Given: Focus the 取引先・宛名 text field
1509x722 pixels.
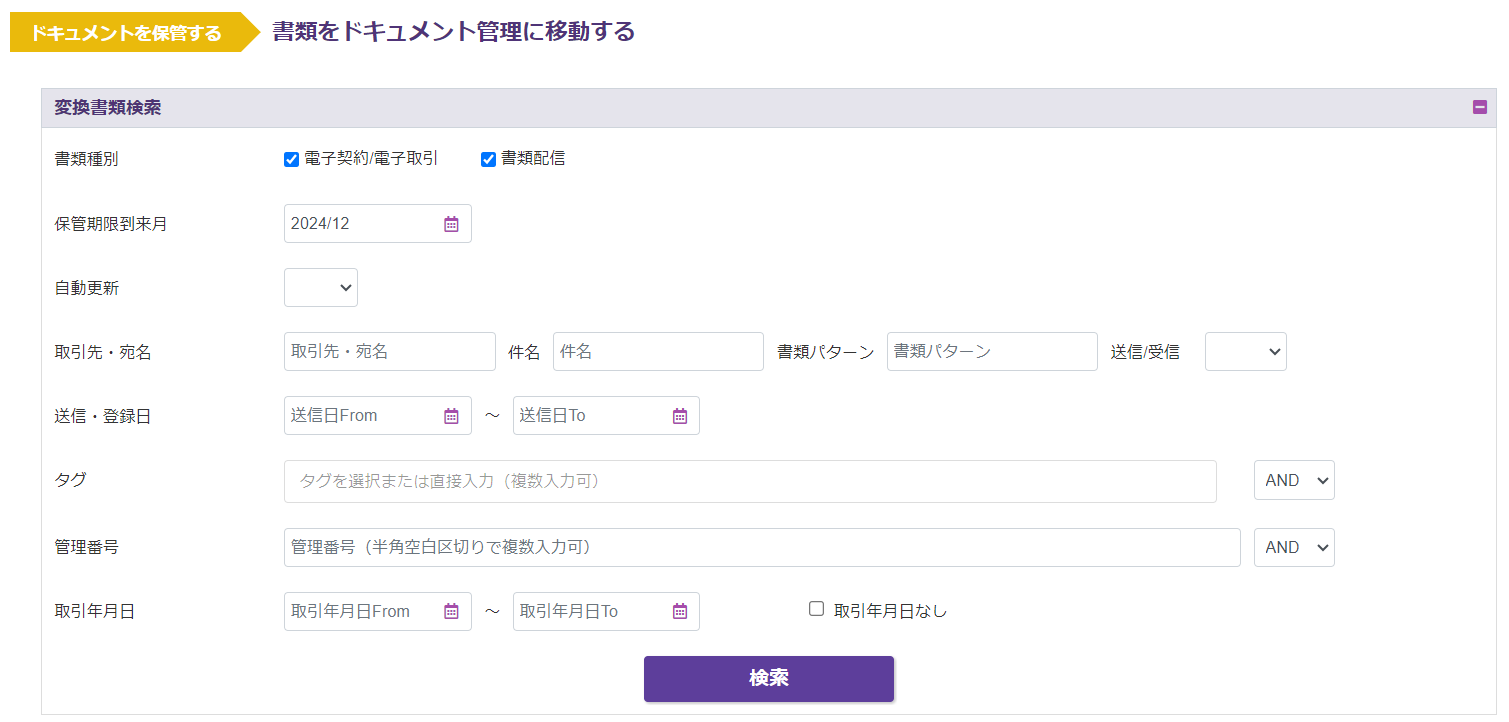Looking at the screenshot, I should point(389,352).
